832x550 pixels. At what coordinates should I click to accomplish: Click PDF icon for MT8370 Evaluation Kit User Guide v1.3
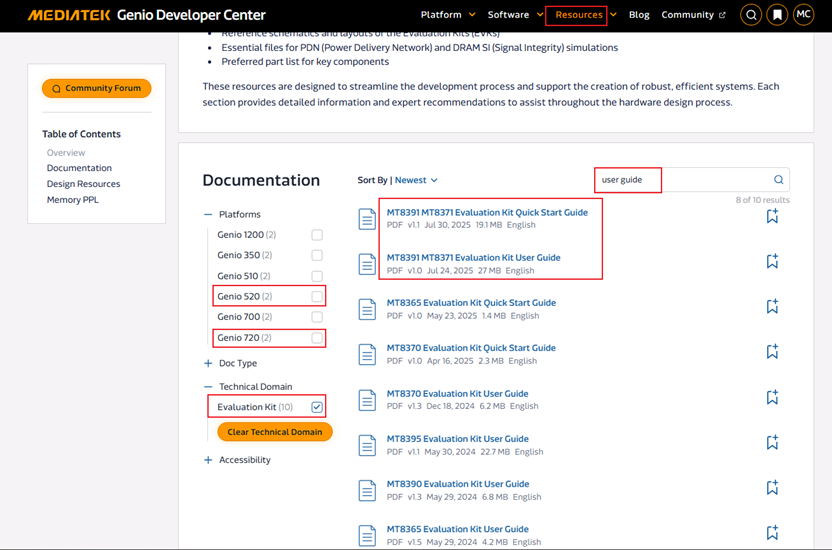click(x=367, y=399)
